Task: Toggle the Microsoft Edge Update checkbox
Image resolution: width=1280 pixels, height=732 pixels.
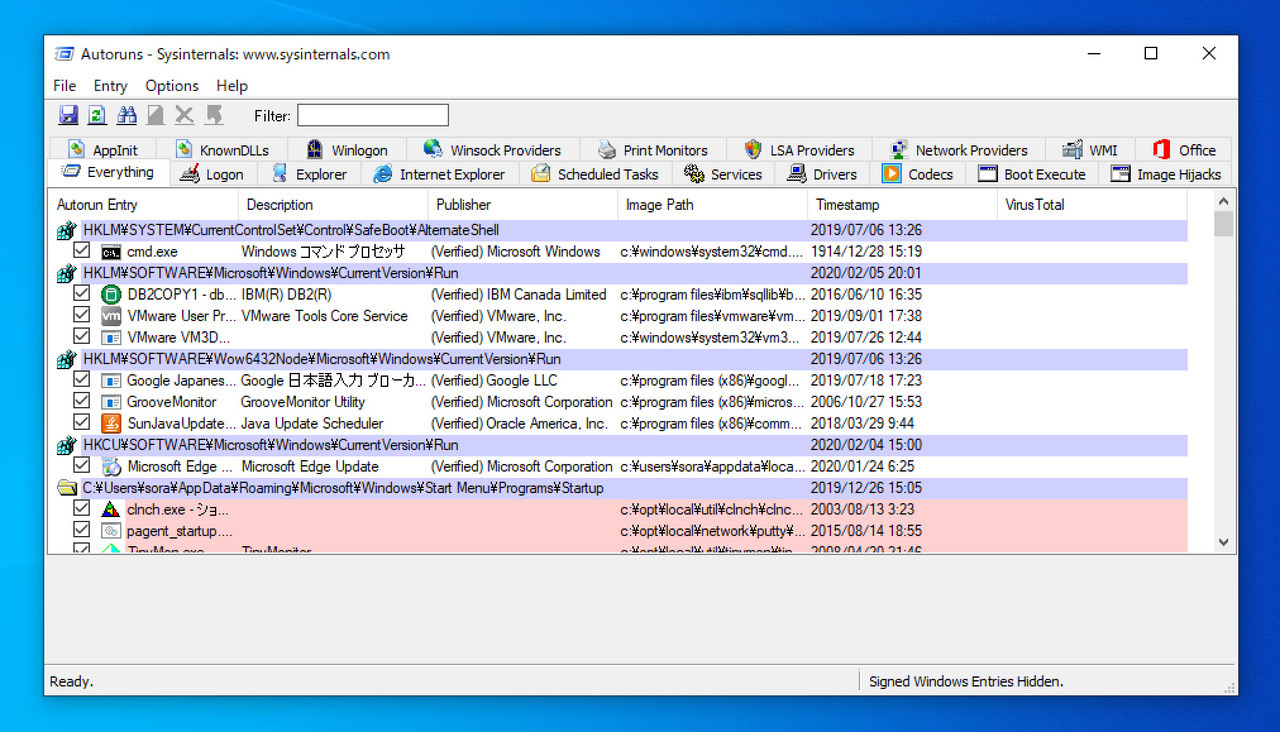Action: pyautogui.click(x=82, y=466)
